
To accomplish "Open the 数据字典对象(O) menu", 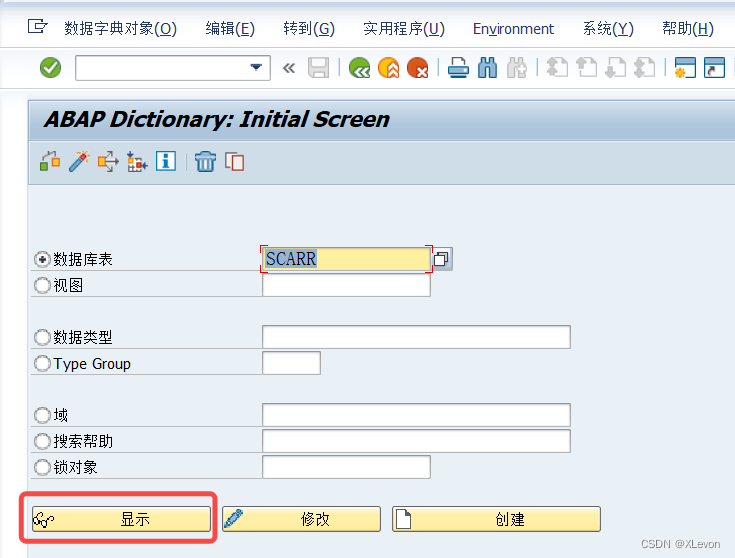I will 120,29.
